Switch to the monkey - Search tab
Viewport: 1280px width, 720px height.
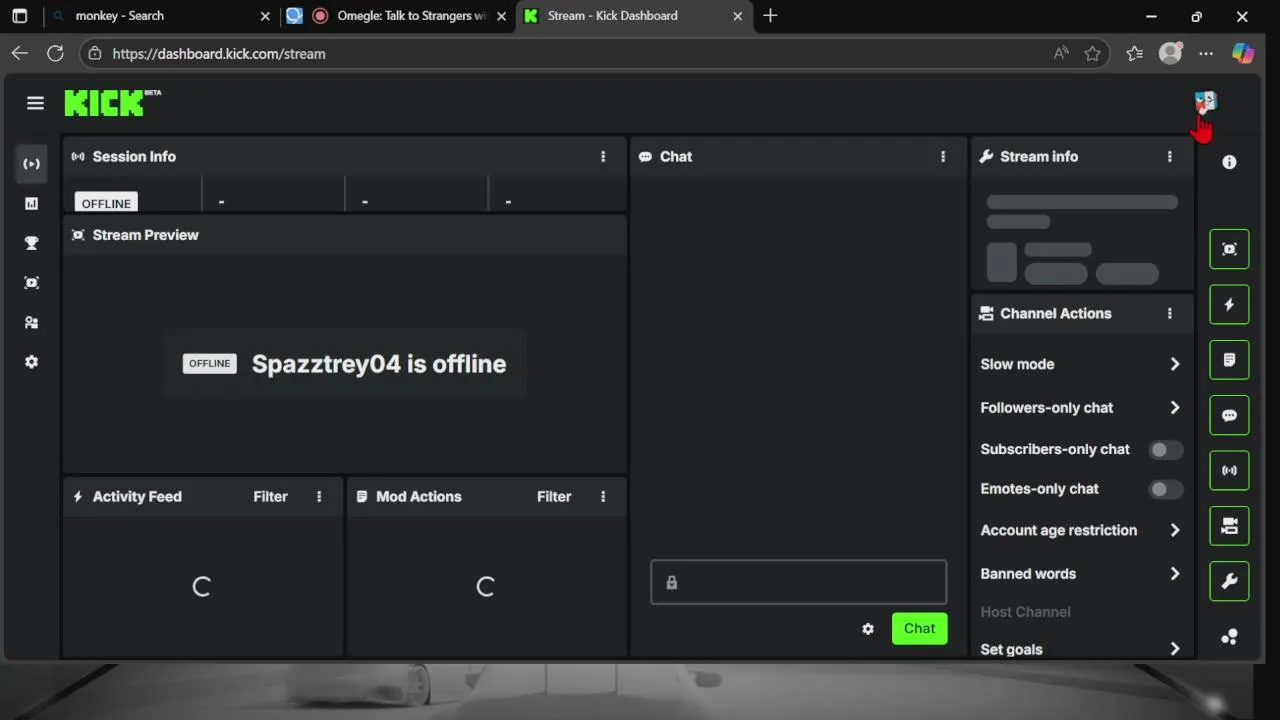pyautogui.click(x=160, y=16)
